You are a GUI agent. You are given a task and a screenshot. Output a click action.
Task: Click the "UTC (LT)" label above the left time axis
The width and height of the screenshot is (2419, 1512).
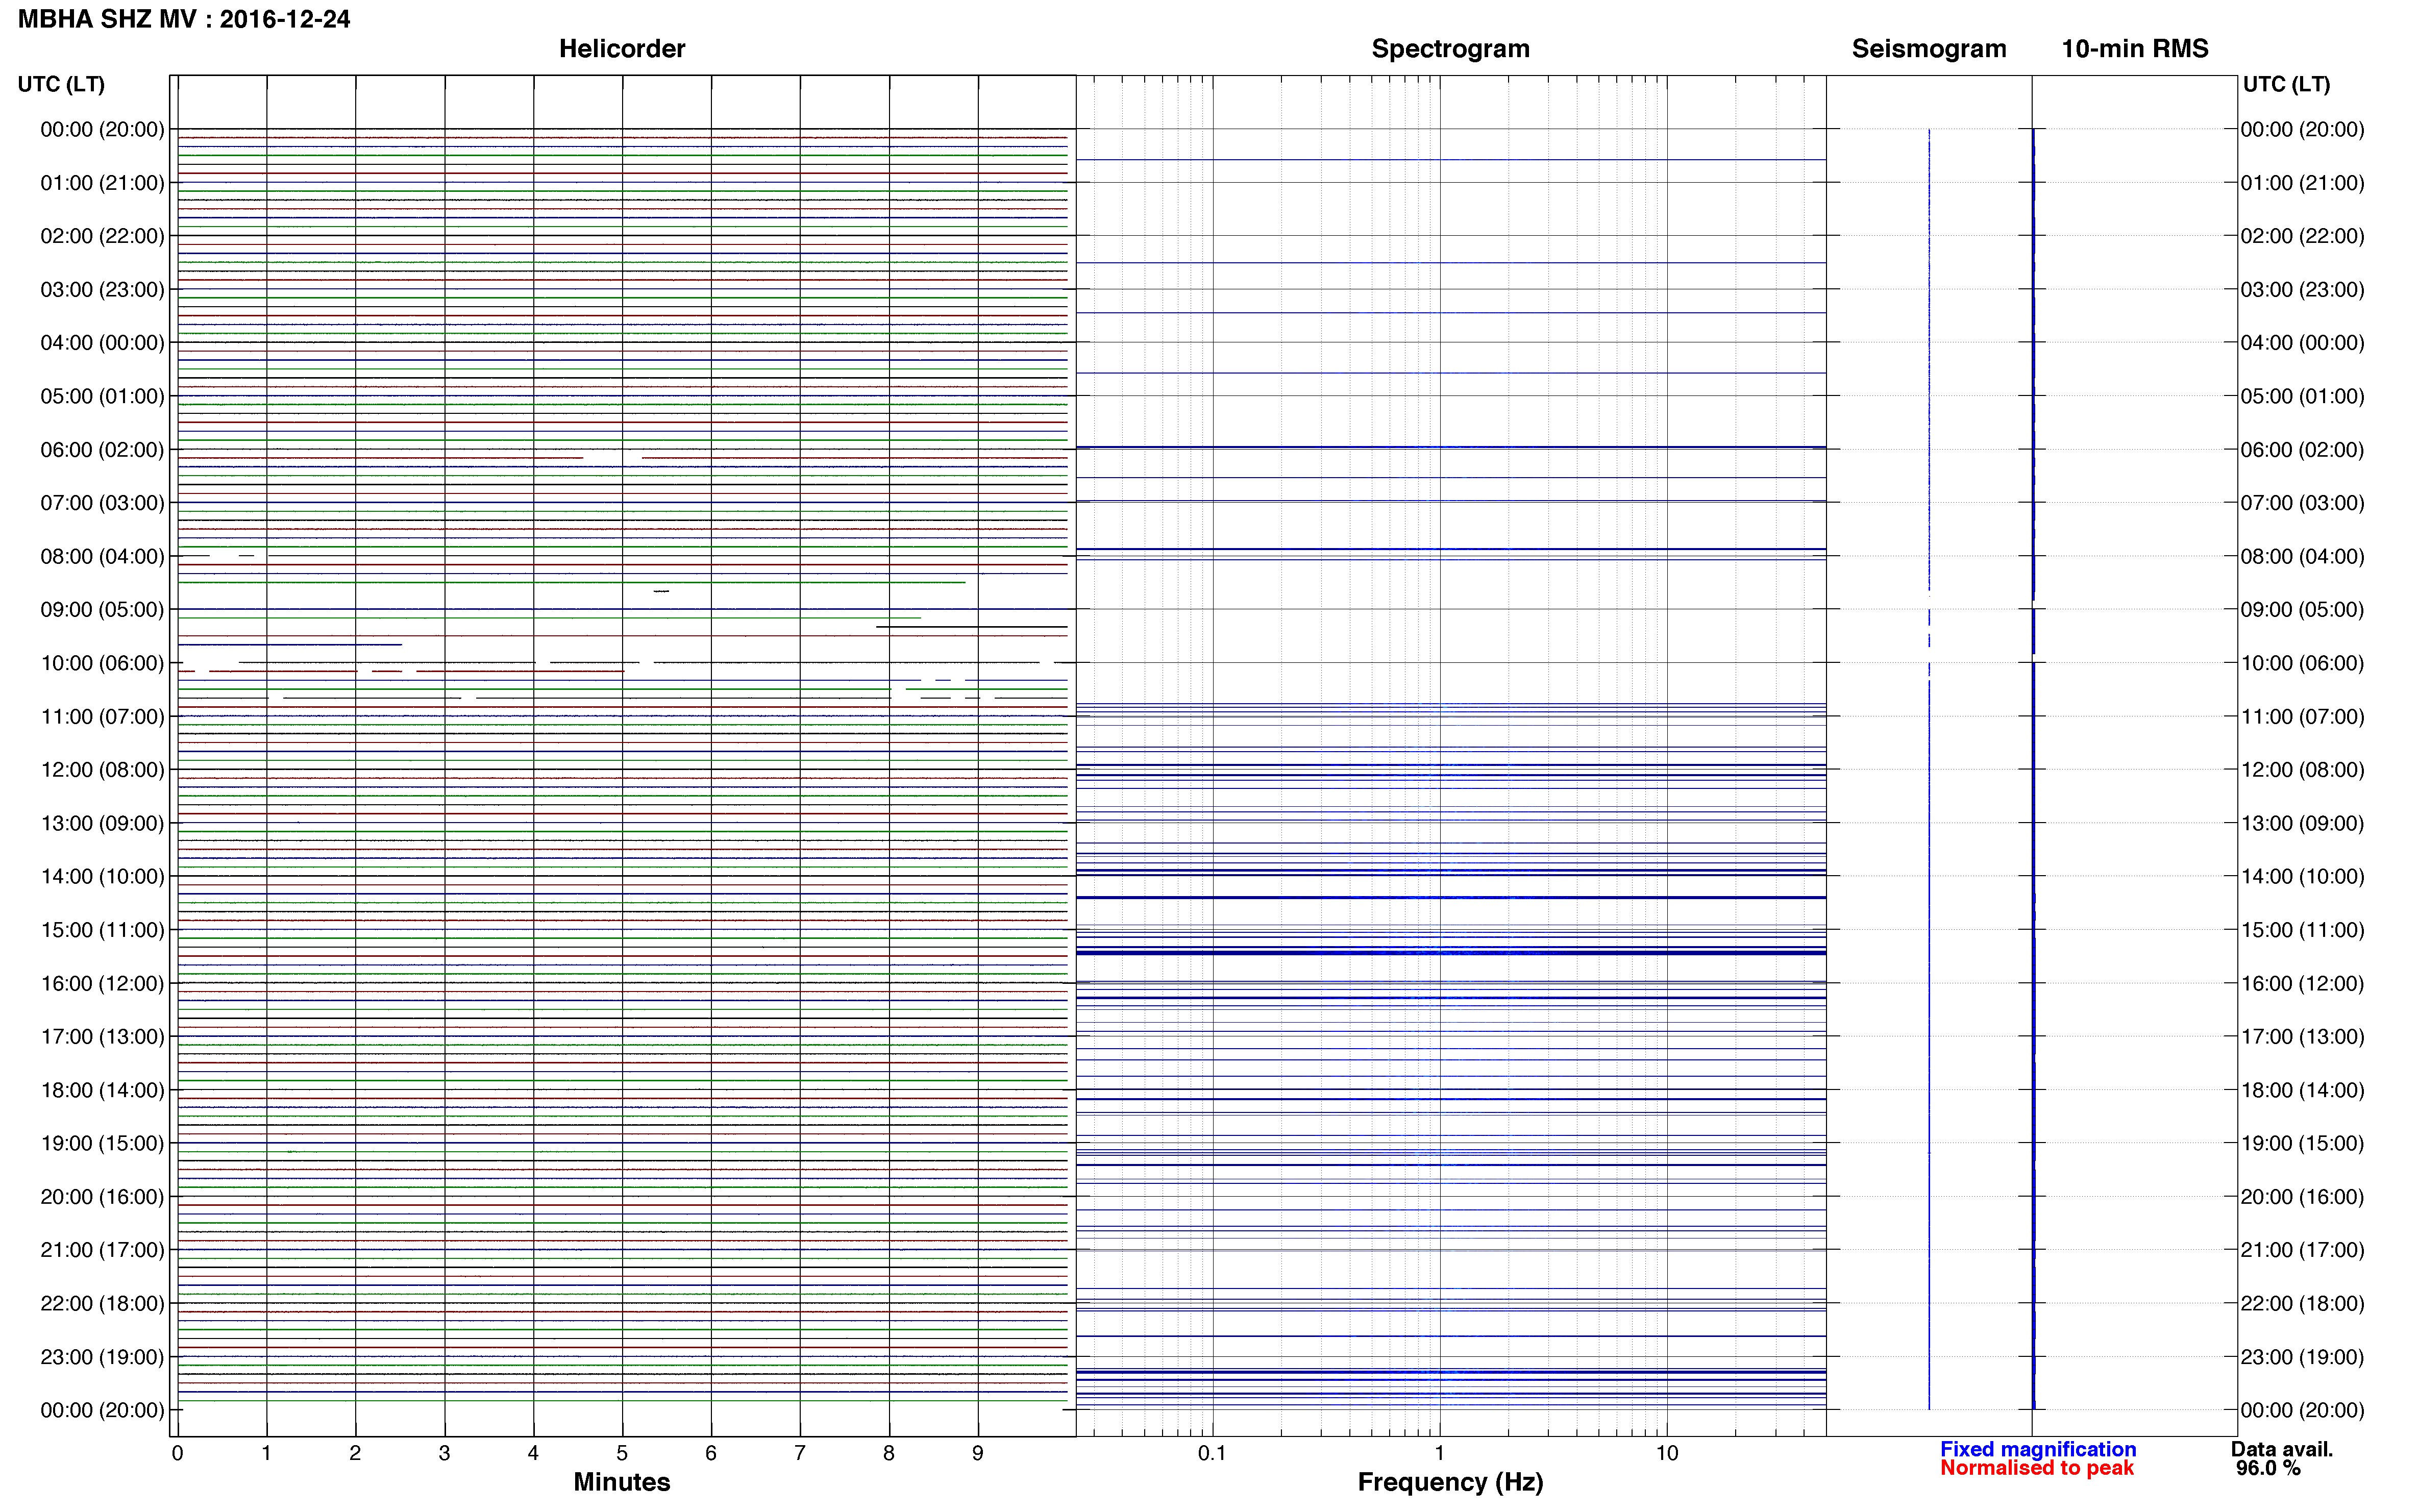pyautogui.click(x=61, y=84)
